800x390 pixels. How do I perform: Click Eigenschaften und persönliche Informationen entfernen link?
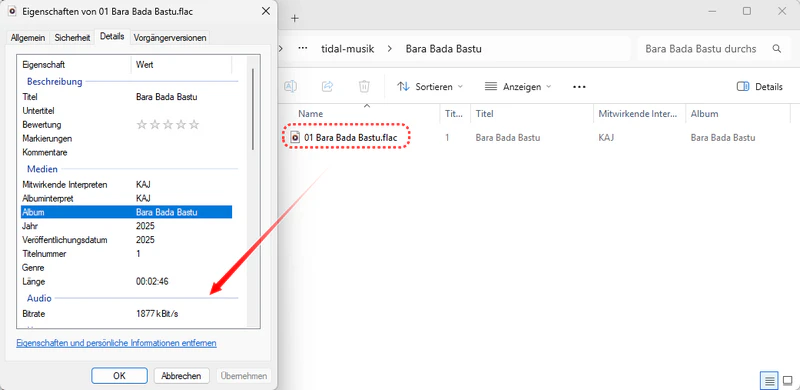coord(116,343)
